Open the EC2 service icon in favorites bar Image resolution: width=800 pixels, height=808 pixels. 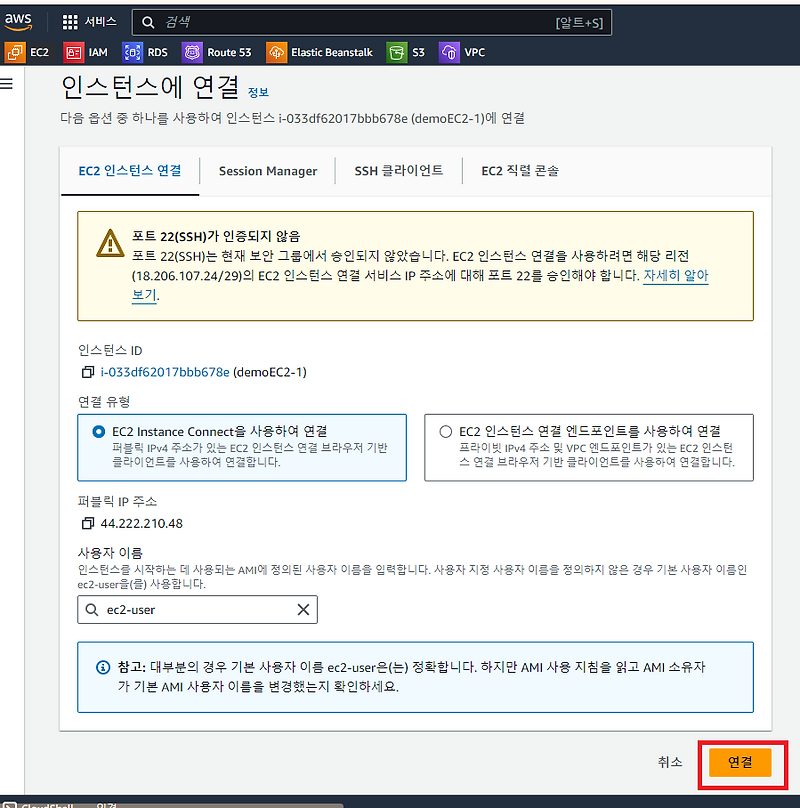15,51
